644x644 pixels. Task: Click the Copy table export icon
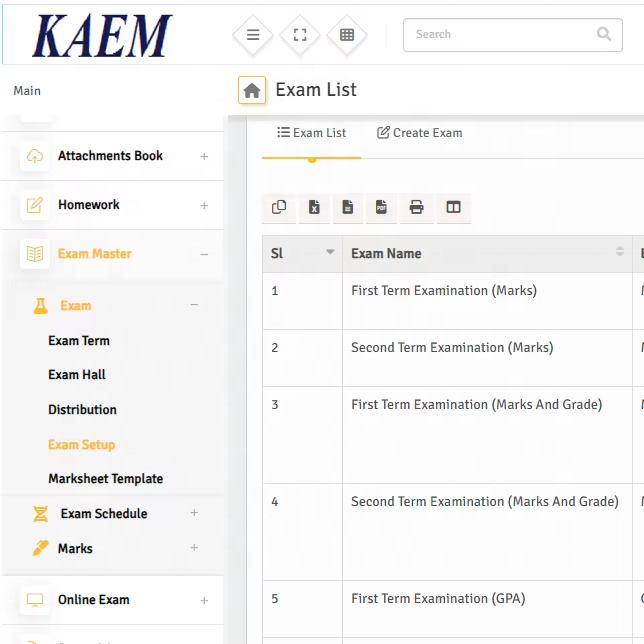(x=279, y=207)
